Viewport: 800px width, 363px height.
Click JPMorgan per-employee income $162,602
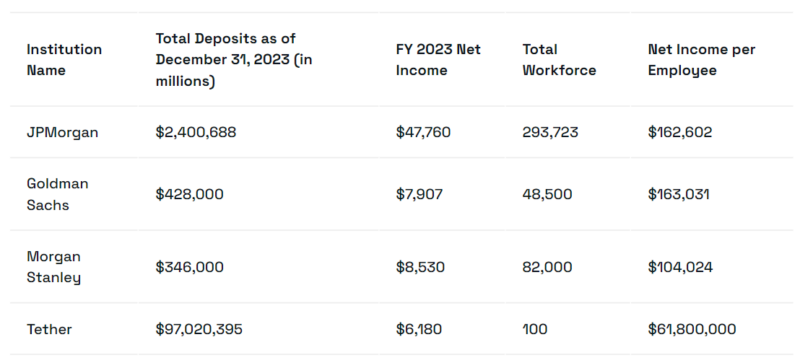680,133
